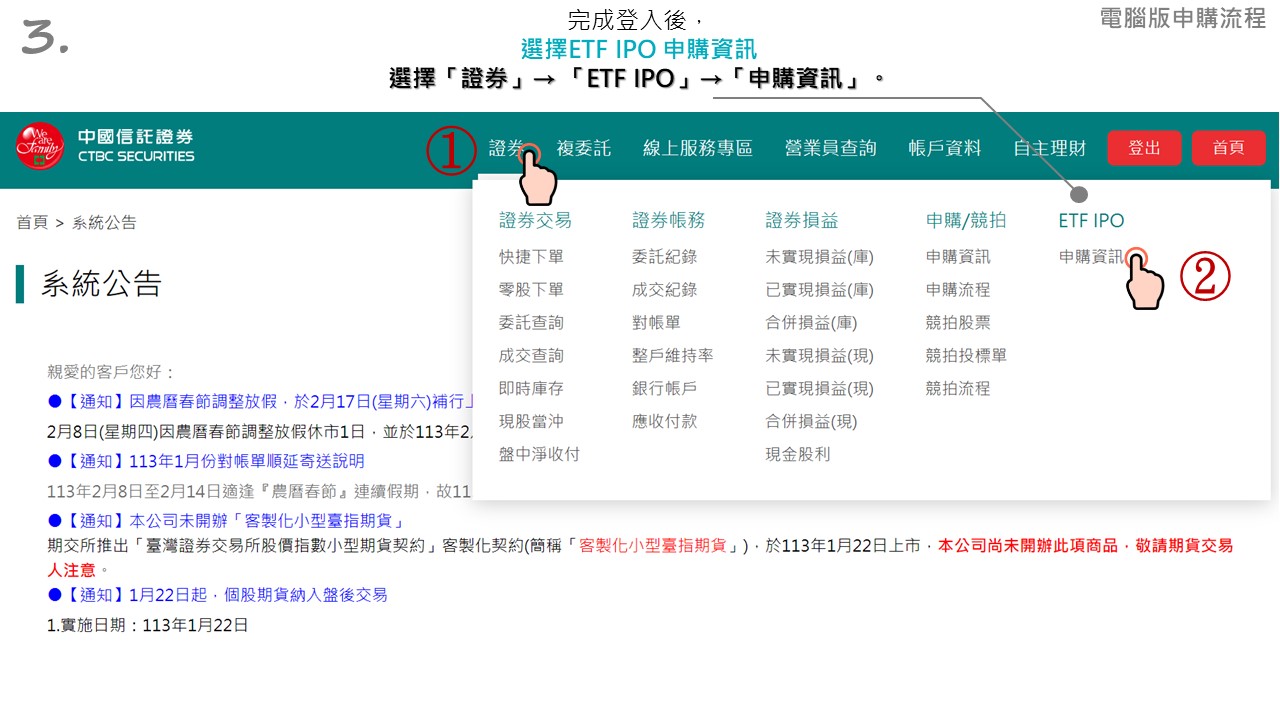Image resolution: width=1280 pixels, height=720 pixels.
Task: Open notice about 農曆春節調整放假
Action: point(259,402)
